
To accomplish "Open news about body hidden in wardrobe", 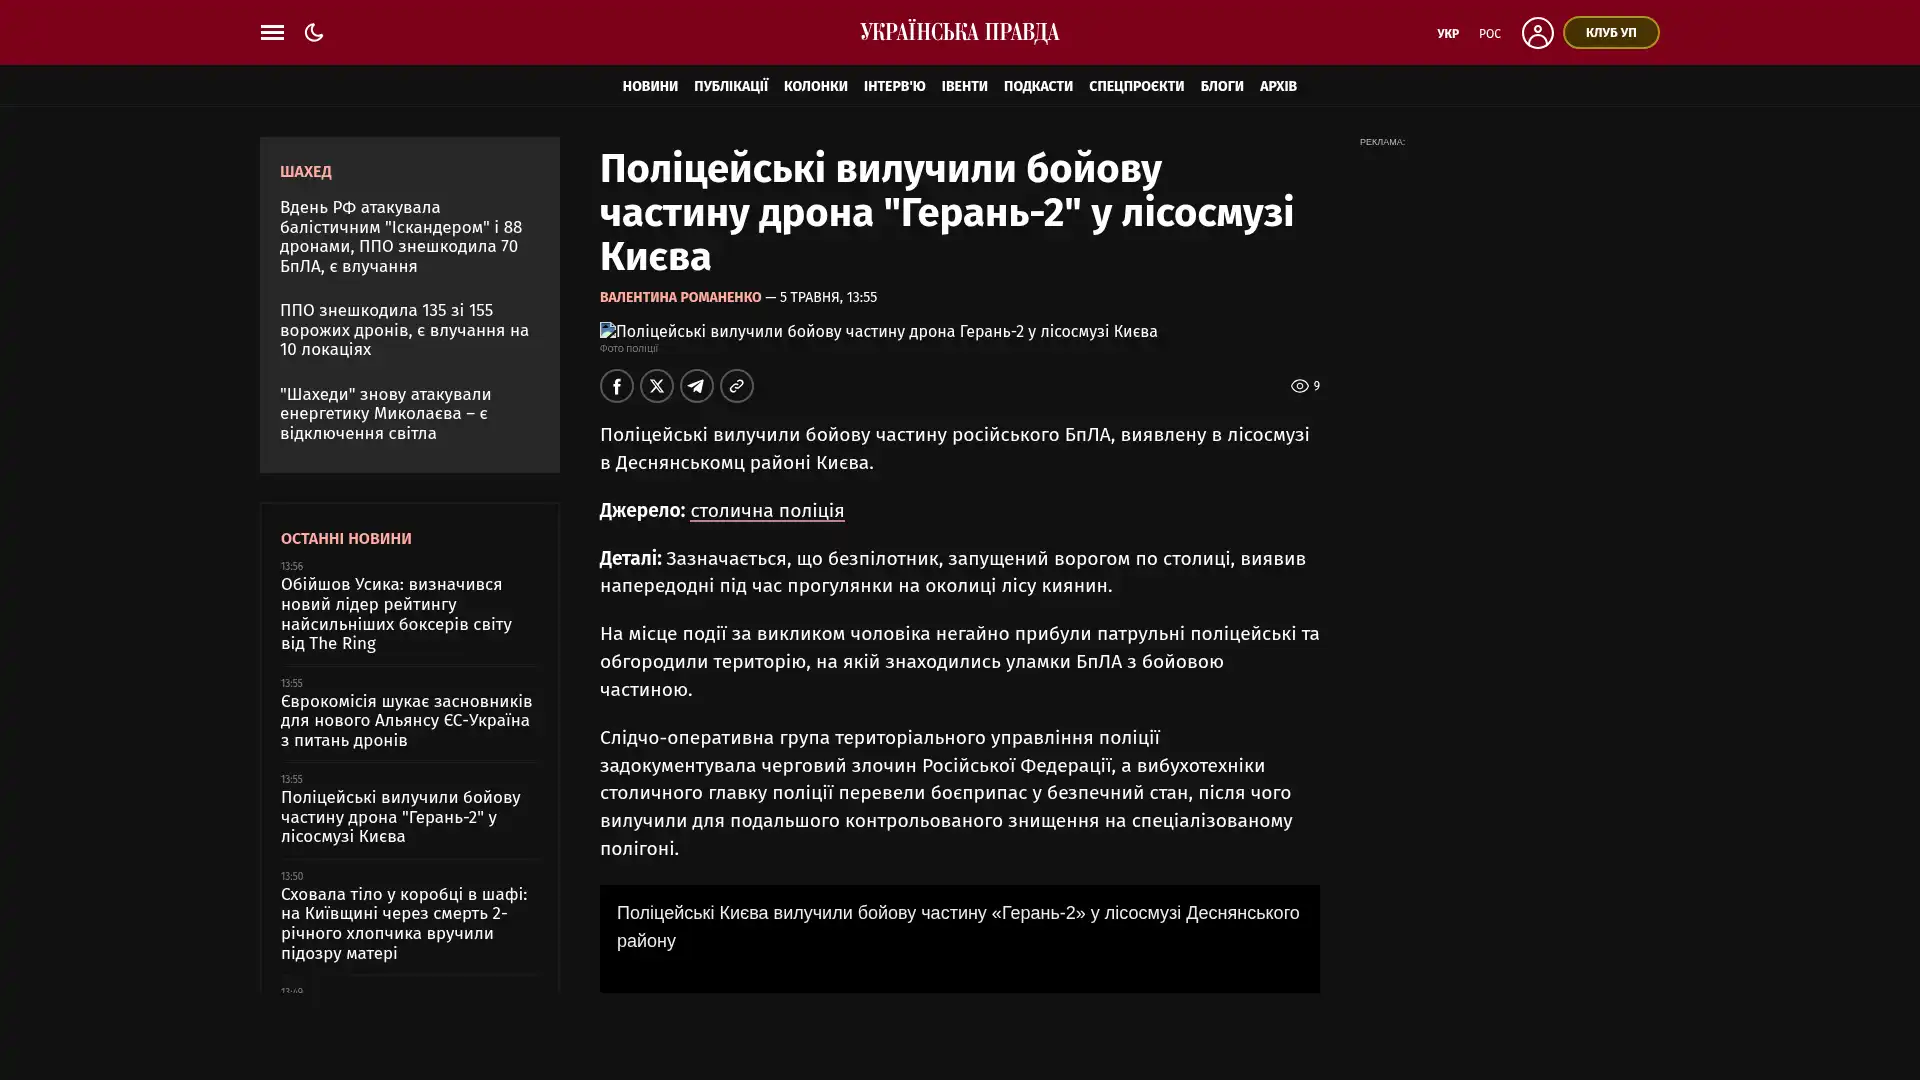I will [x=404, y=924].
